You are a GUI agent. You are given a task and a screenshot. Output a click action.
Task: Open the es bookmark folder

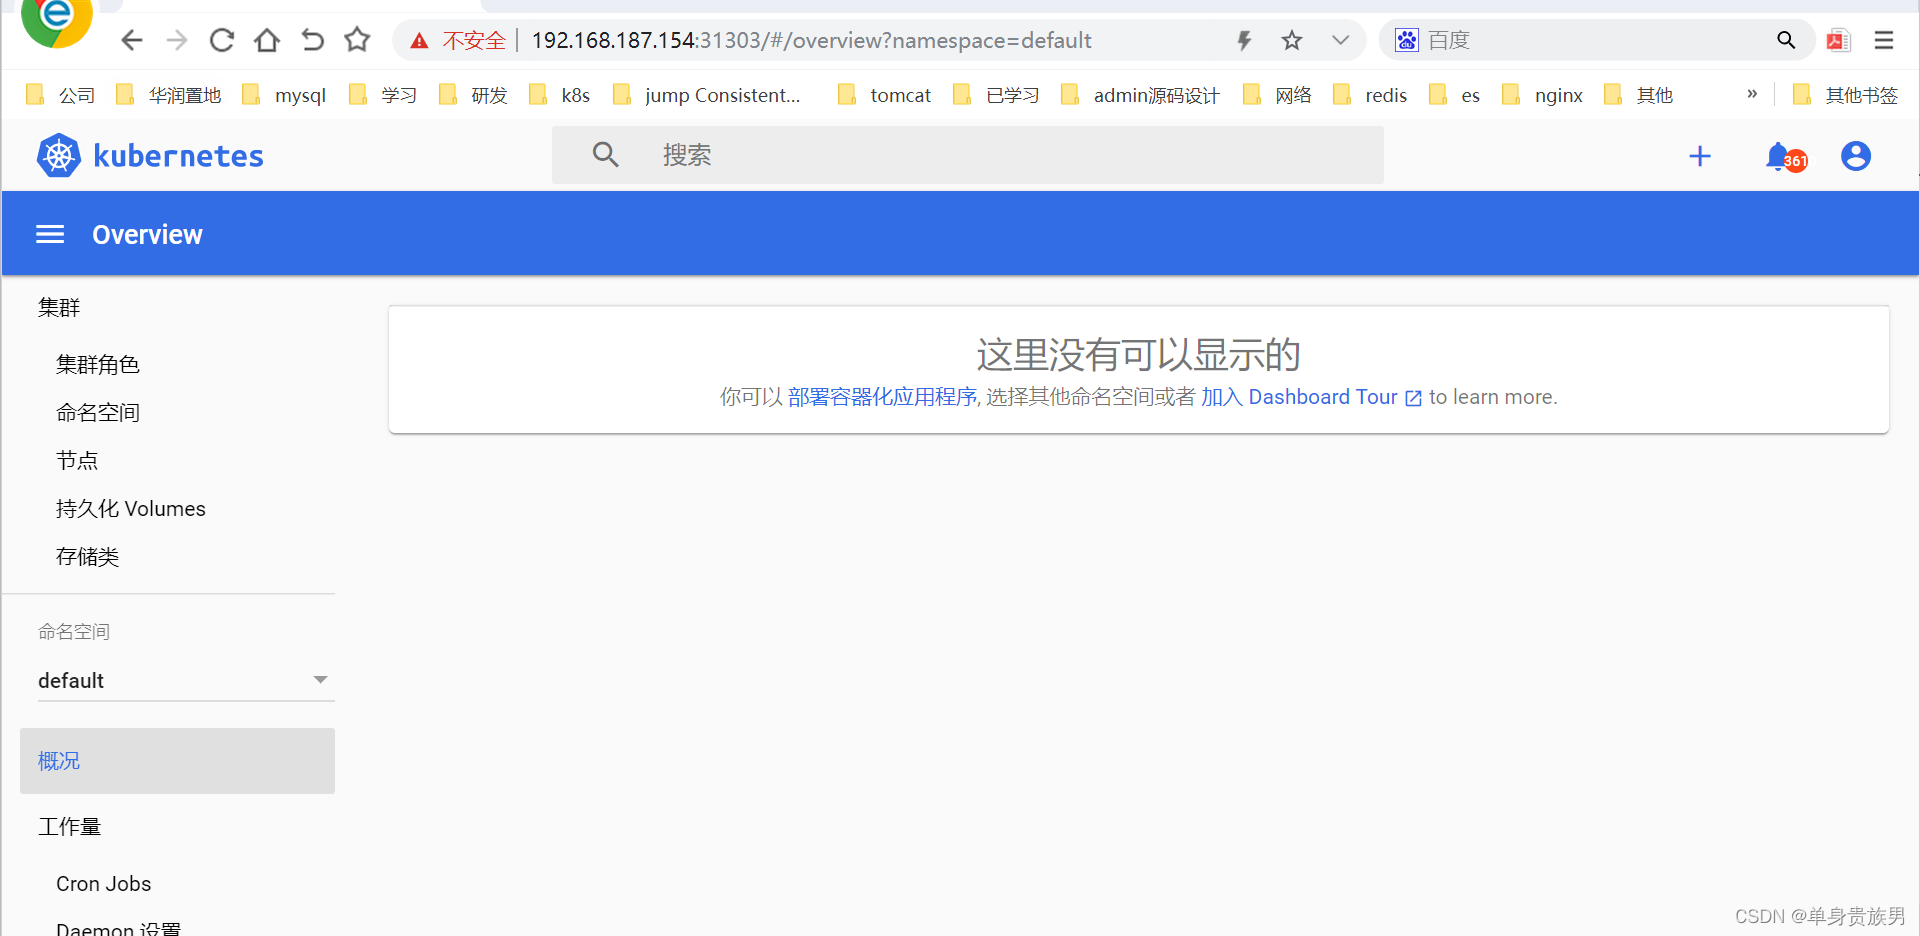point(1454,95)
